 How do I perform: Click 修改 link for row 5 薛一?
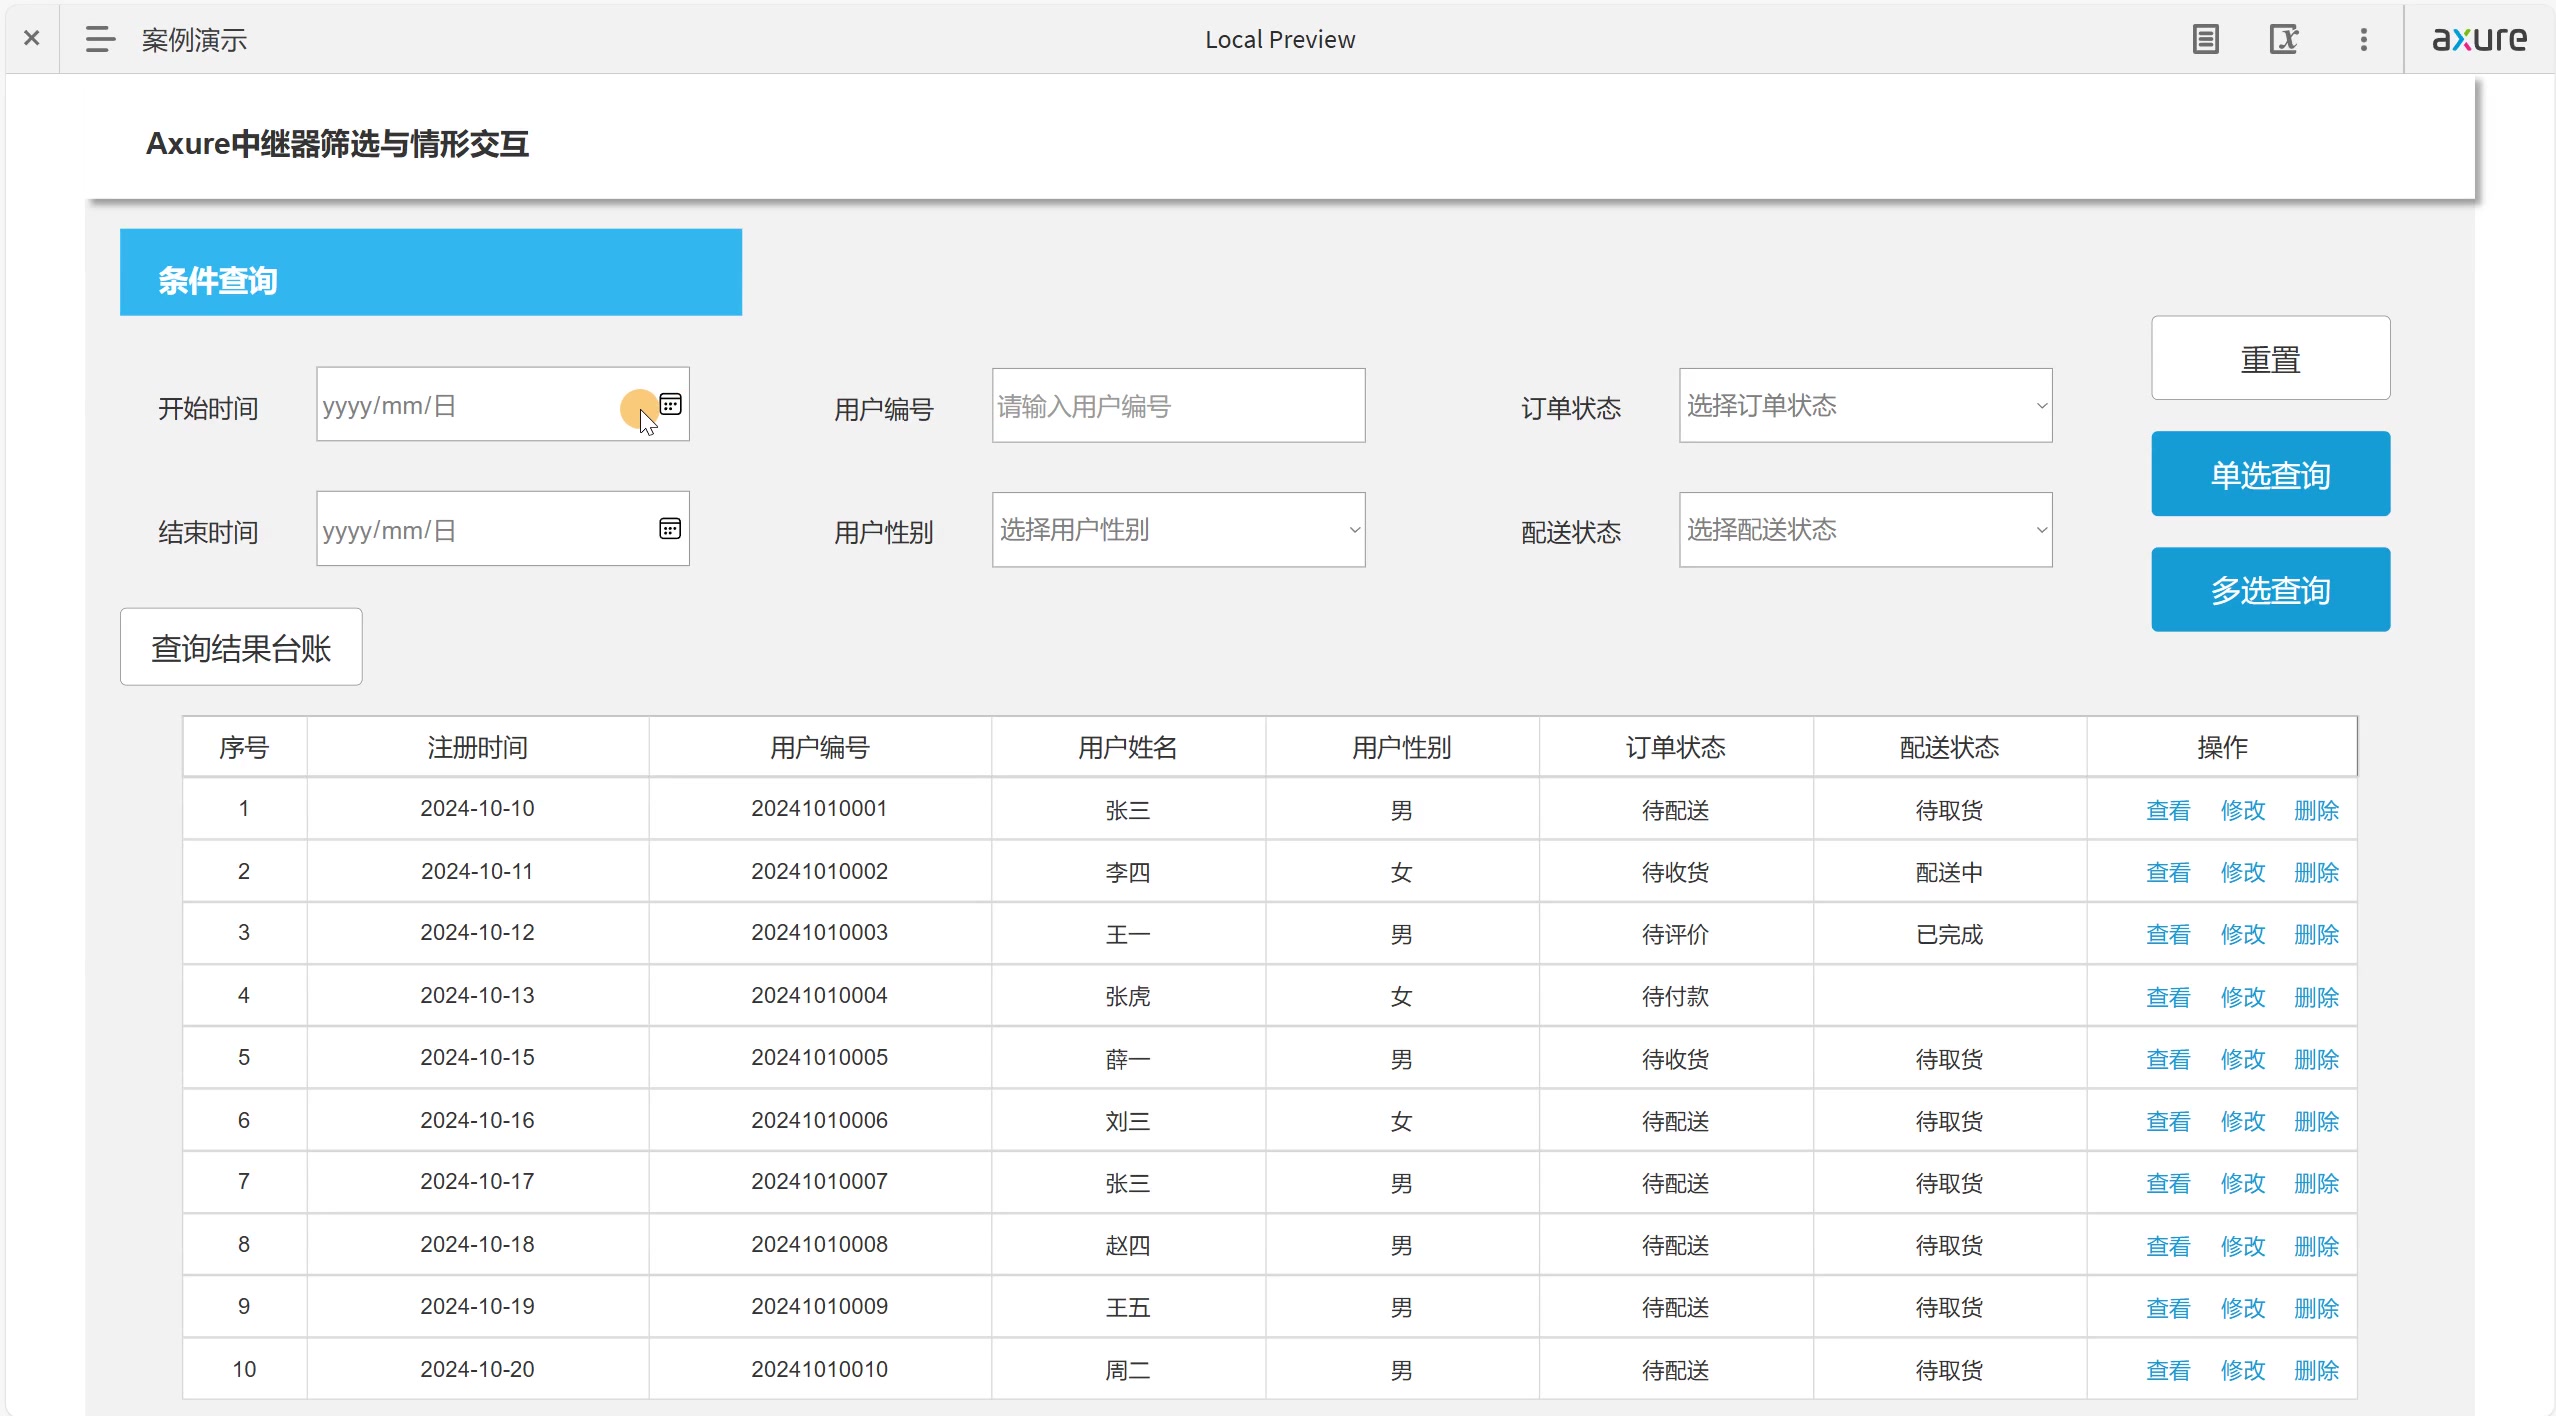coord(2242,1059)
